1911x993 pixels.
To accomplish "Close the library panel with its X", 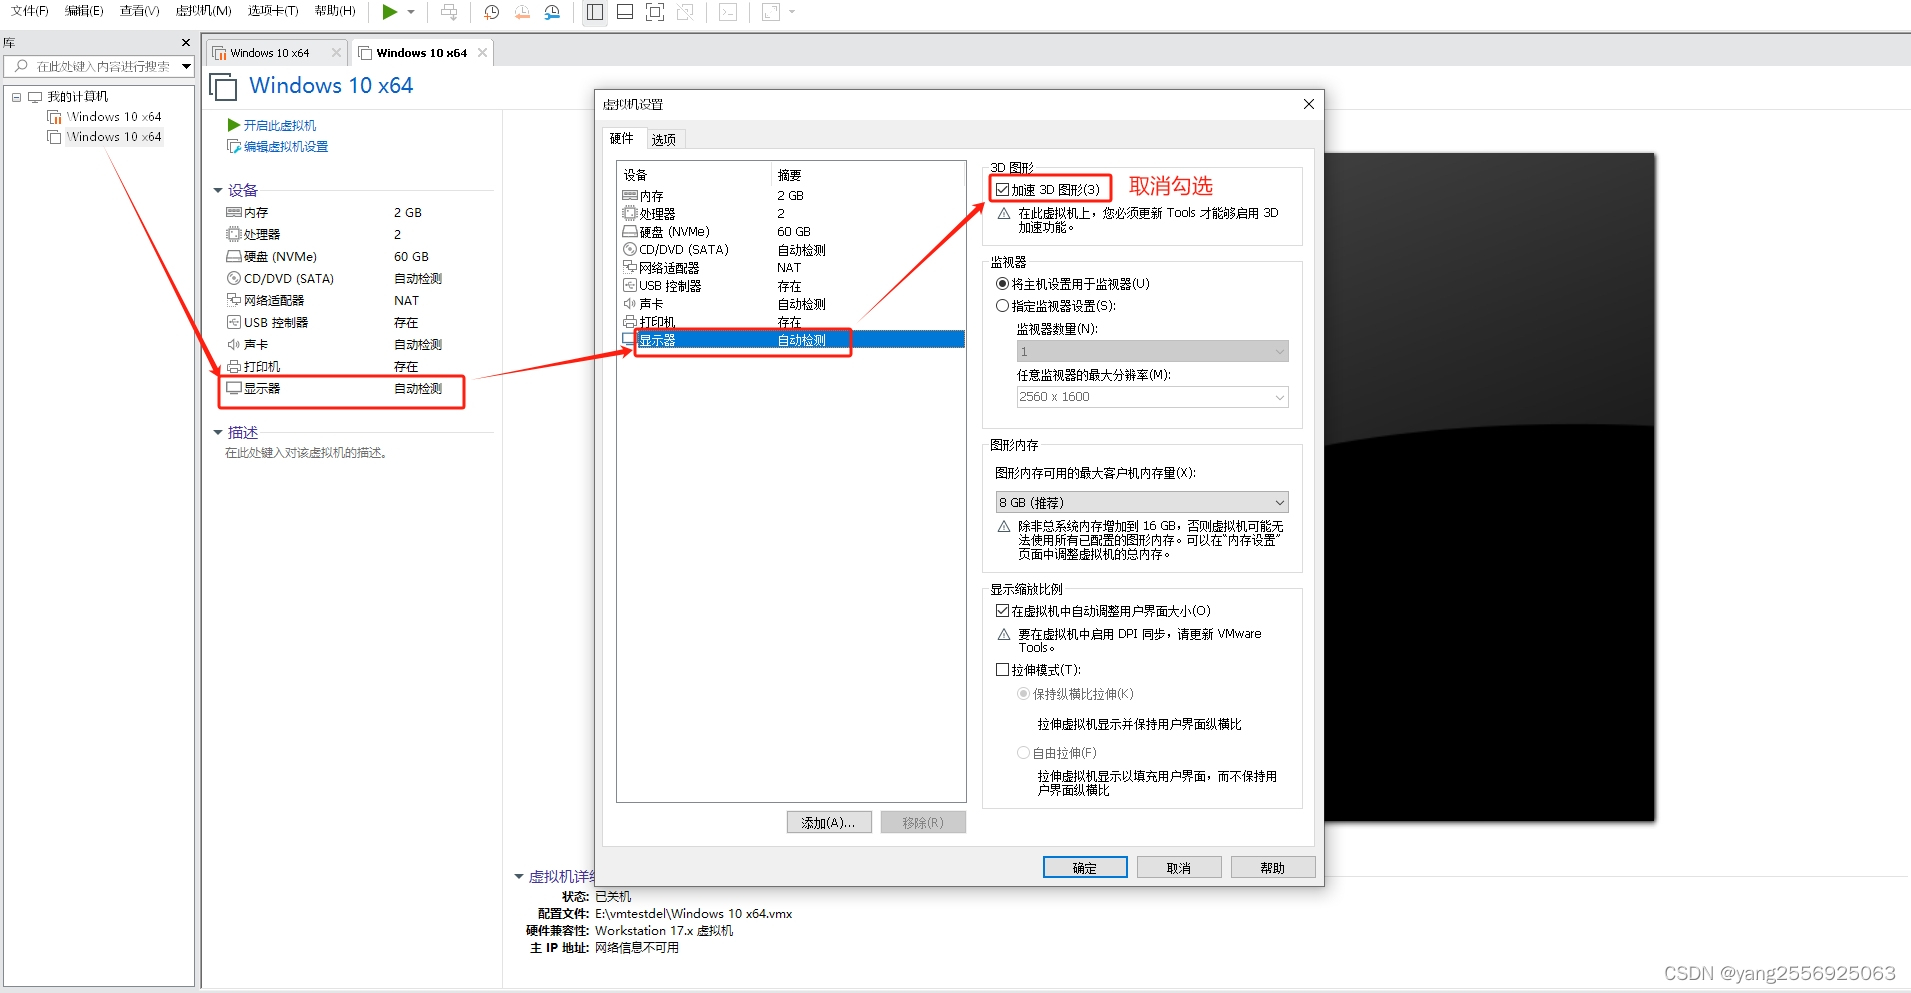I will click(x=186, y=43).
